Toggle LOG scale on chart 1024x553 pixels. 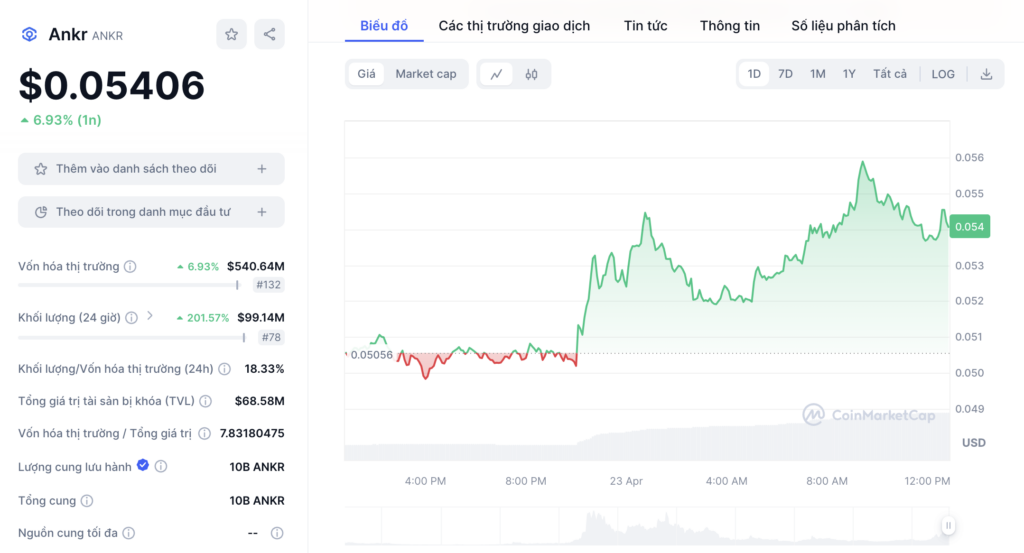coord(943,74)
